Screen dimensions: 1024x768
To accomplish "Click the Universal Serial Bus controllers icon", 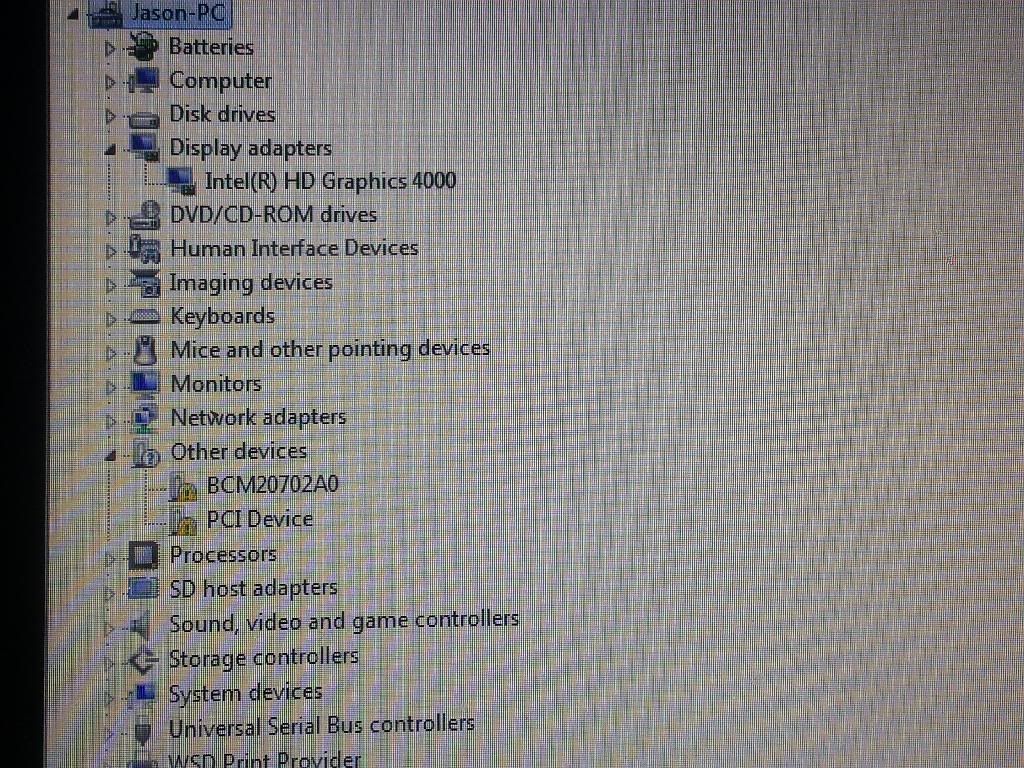I will click(x=142, y=729).
